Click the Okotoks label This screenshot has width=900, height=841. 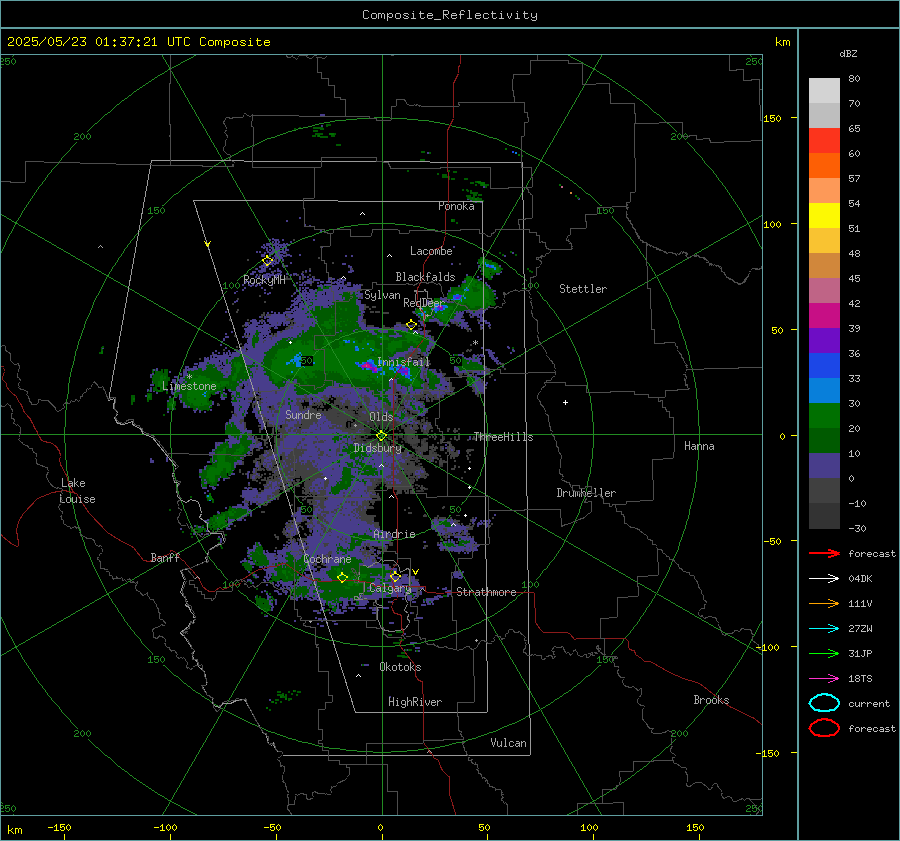(x=400, y=667)
